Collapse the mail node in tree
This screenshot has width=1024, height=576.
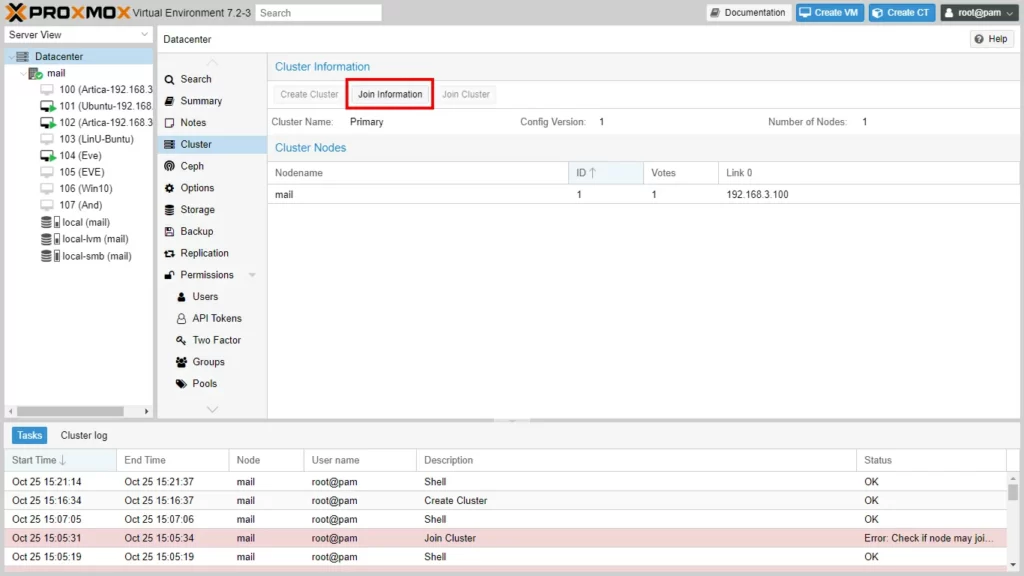click(x=23, y=73)
